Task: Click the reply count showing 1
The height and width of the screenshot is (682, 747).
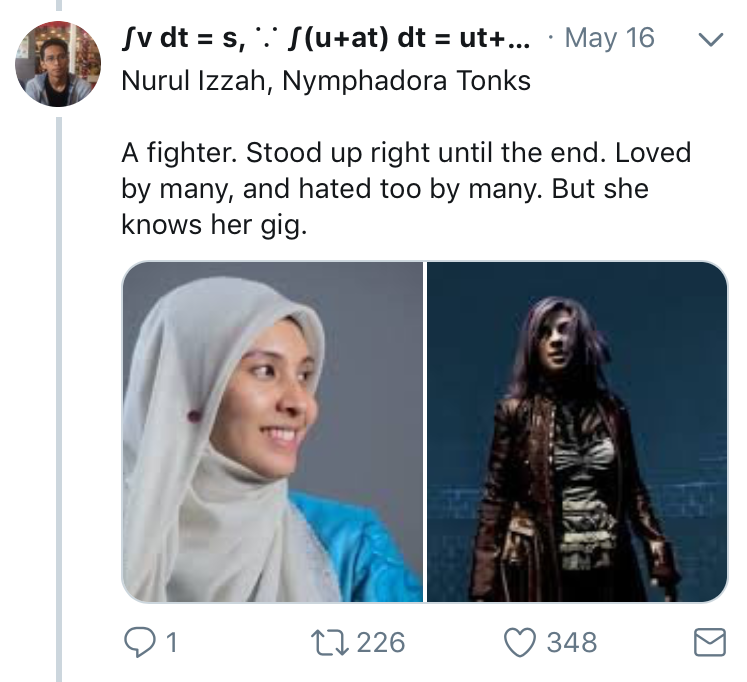Action: [170, 641]
